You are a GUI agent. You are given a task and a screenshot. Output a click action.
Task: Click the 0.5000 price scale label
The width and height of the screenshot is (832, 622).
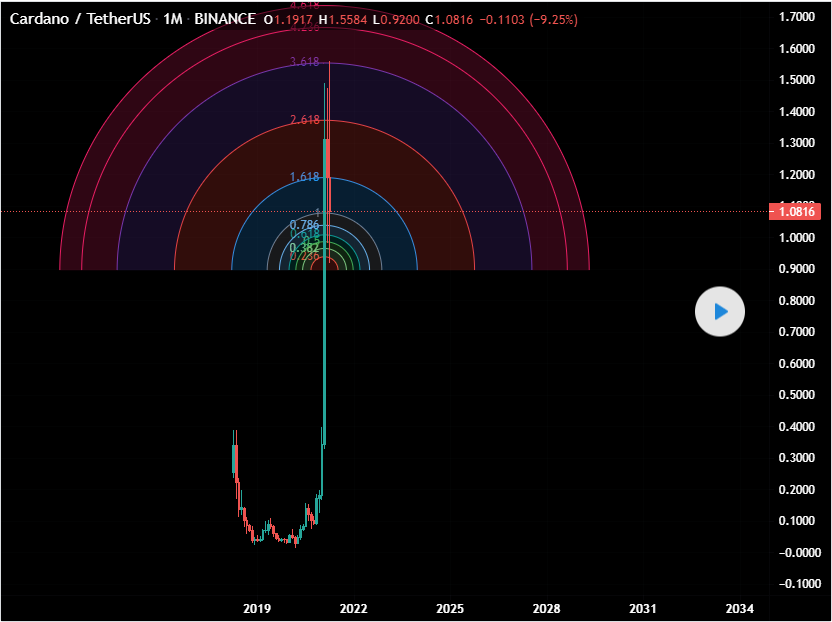pos(798,395)
